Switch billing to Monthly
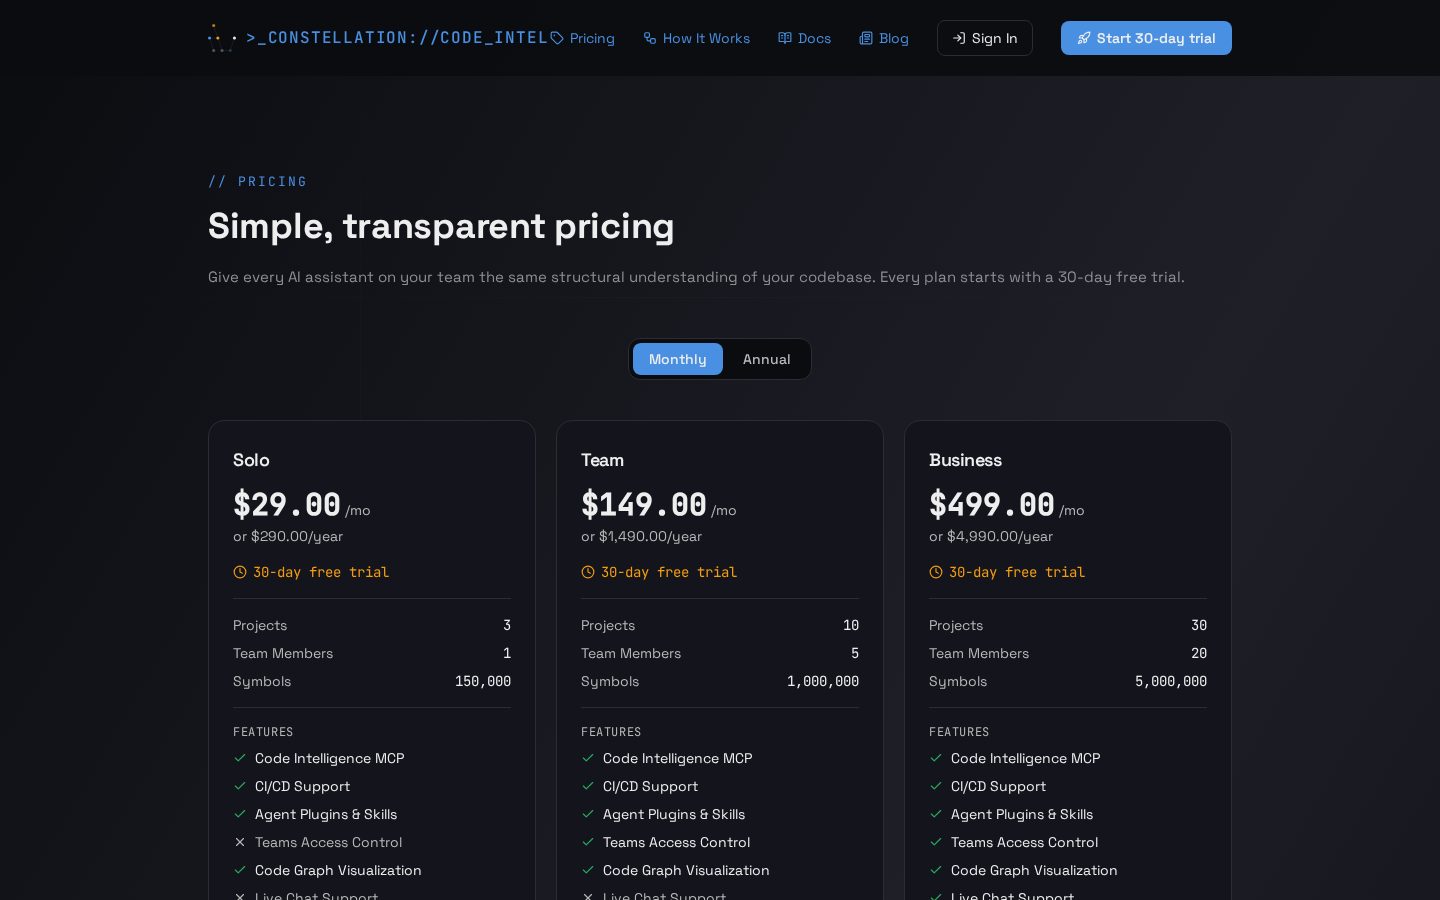Screen dimensions: 1440x900 pyautogui.click(x=678, y=359)
